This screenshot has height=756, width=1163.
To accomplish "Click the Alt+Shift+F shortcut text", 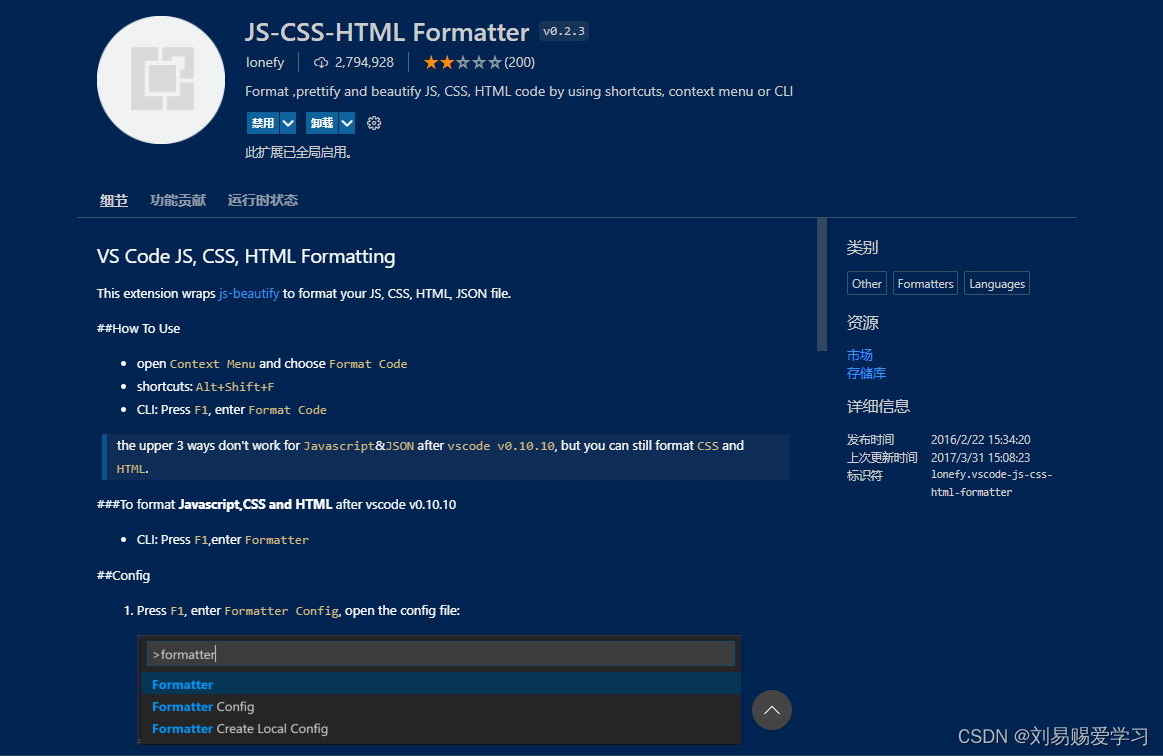I will pos(234,387).
